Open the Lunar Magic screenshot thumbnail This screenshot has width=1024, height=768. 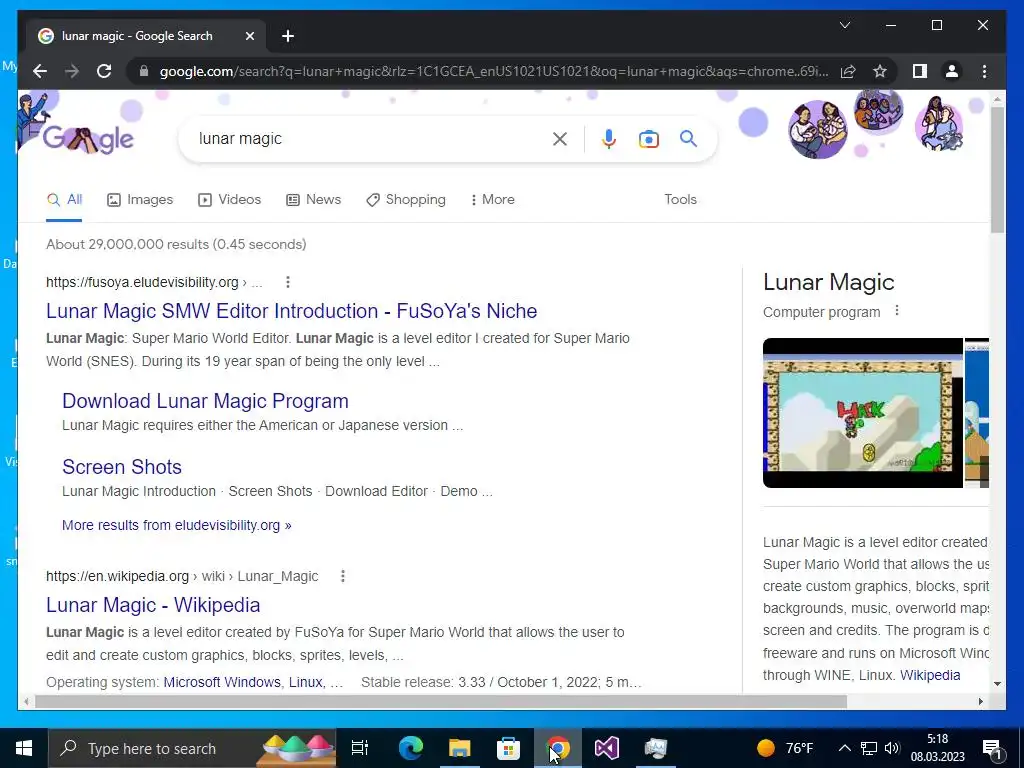(x=862, y=413)
